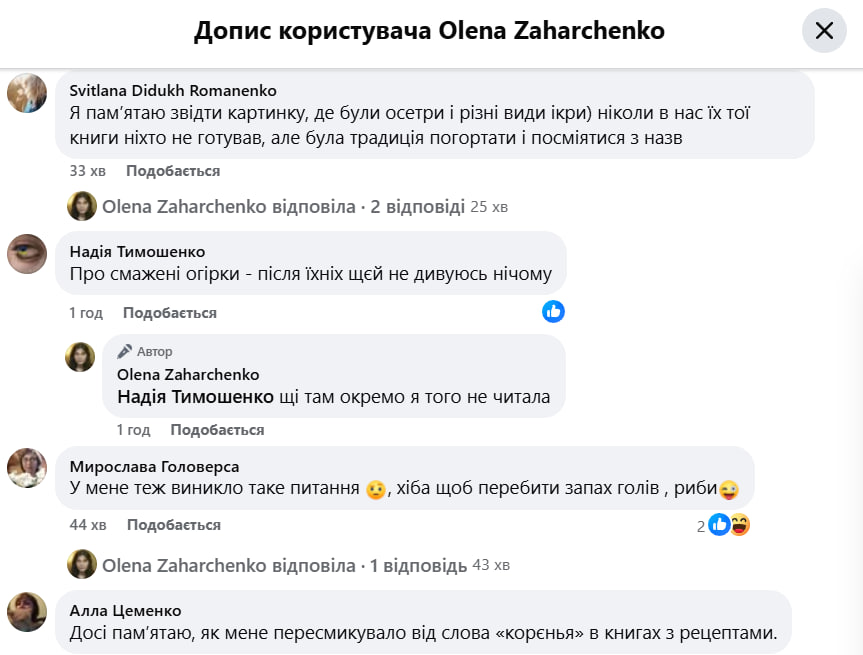
Task: Click the blue like reaction on Надія's comment
Action: (553, 311)
